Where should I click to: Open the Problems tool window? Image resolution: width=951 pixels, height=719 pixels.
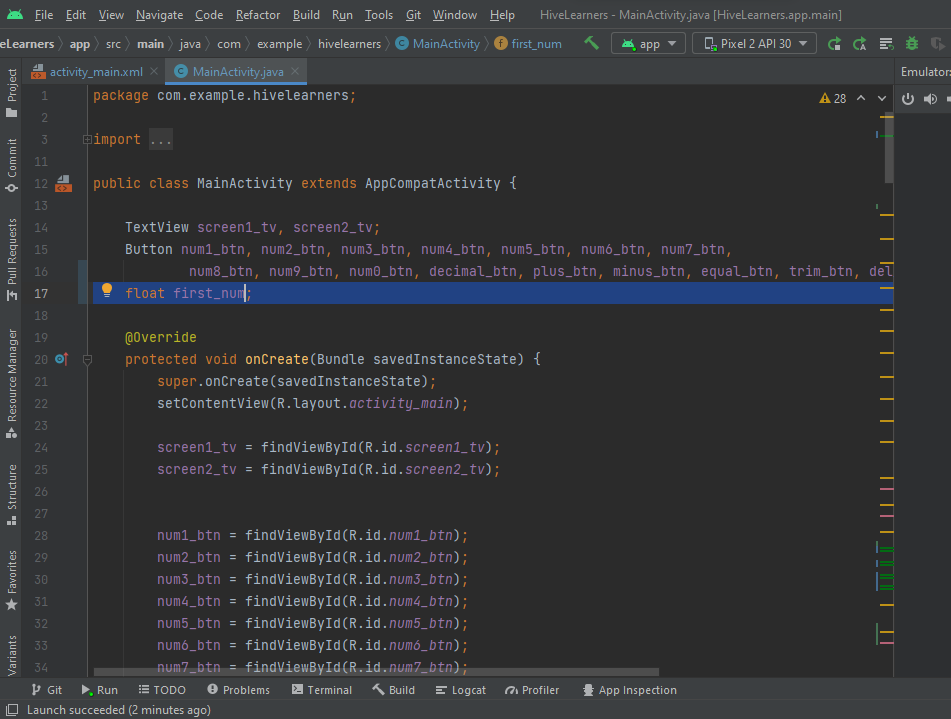238,690
